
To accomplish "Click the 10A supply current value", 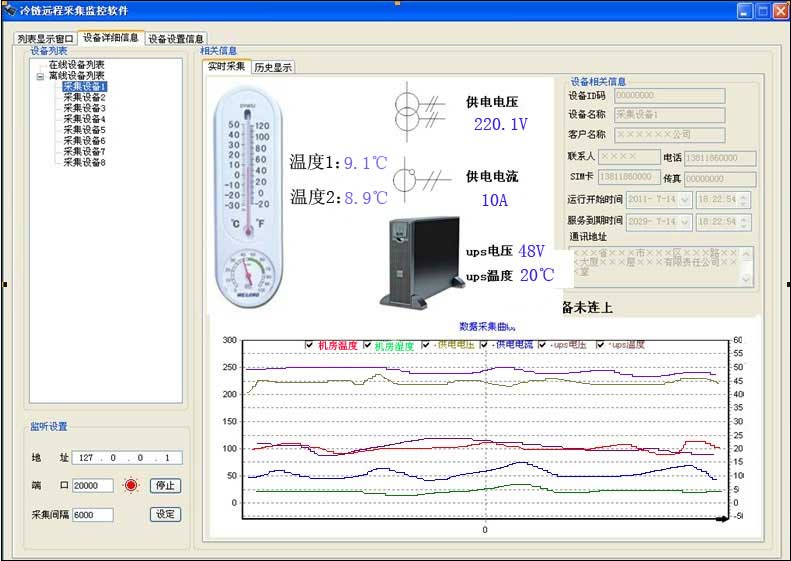I will (x=494, y=200).
